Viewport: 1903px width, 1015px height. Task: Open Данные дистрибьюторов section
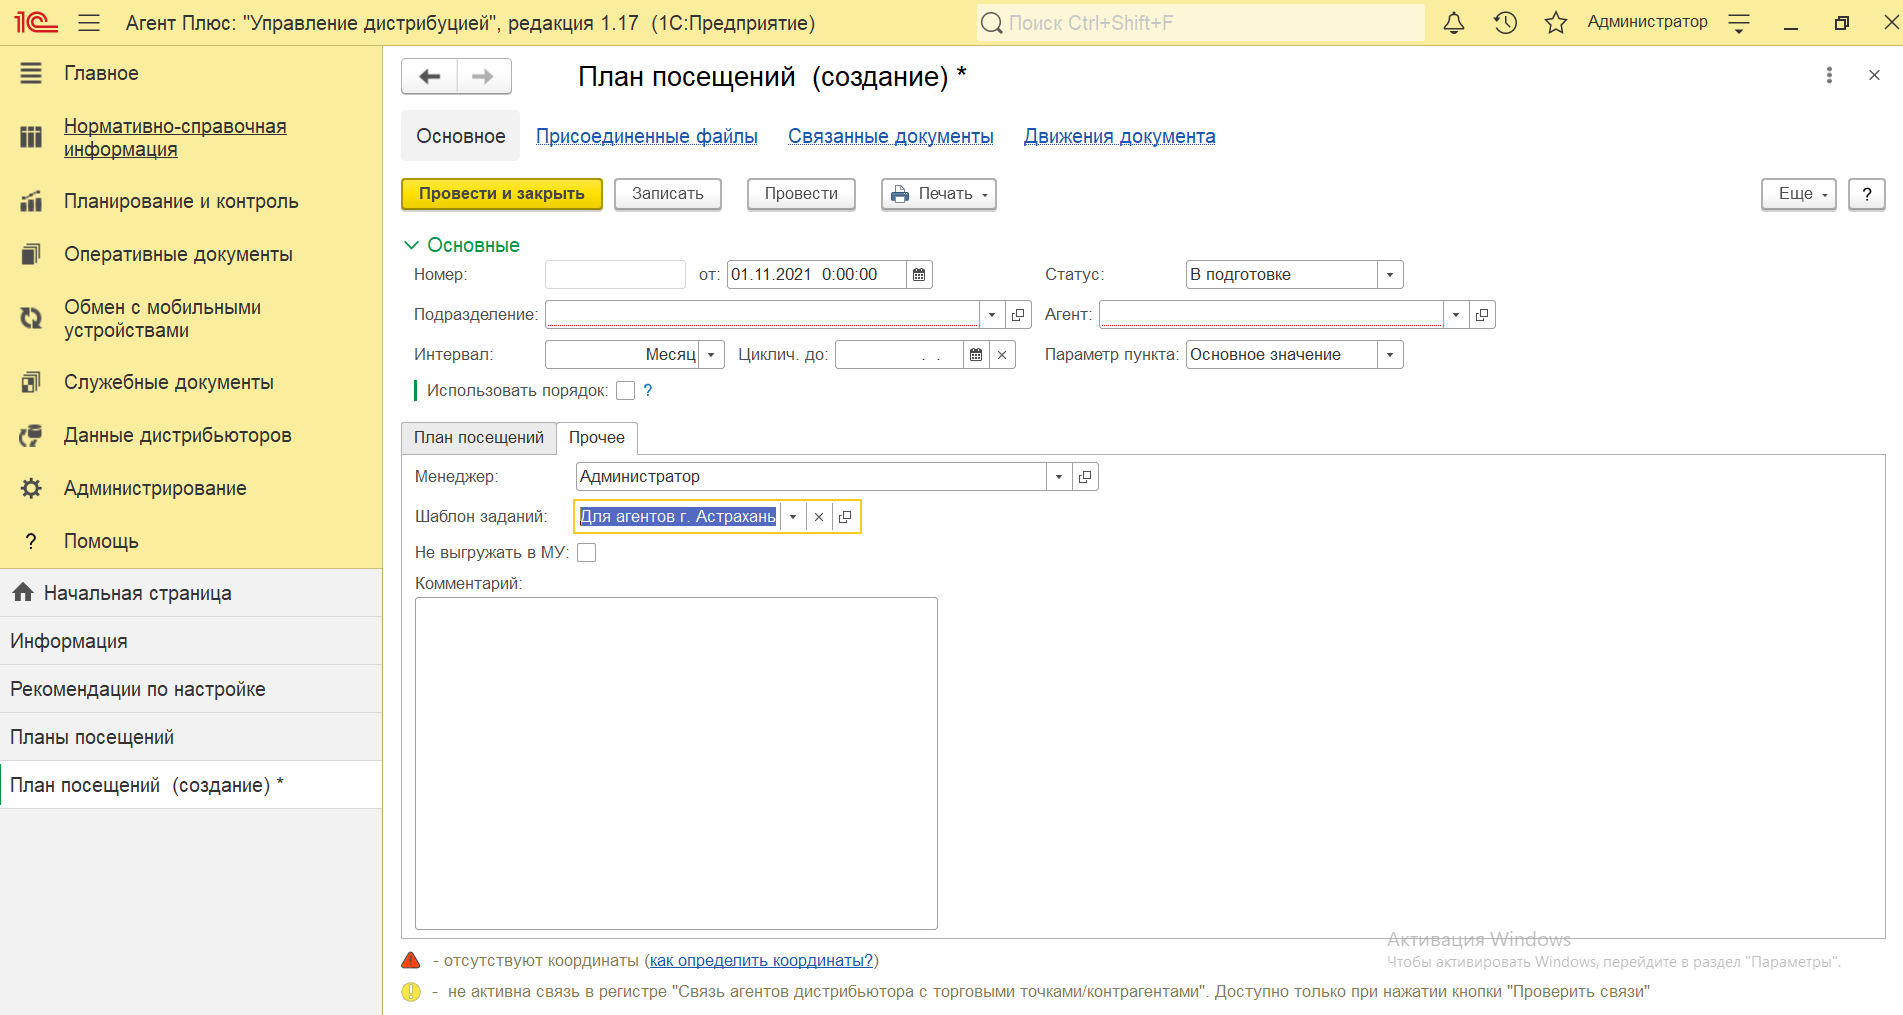(x=178, y=435)
